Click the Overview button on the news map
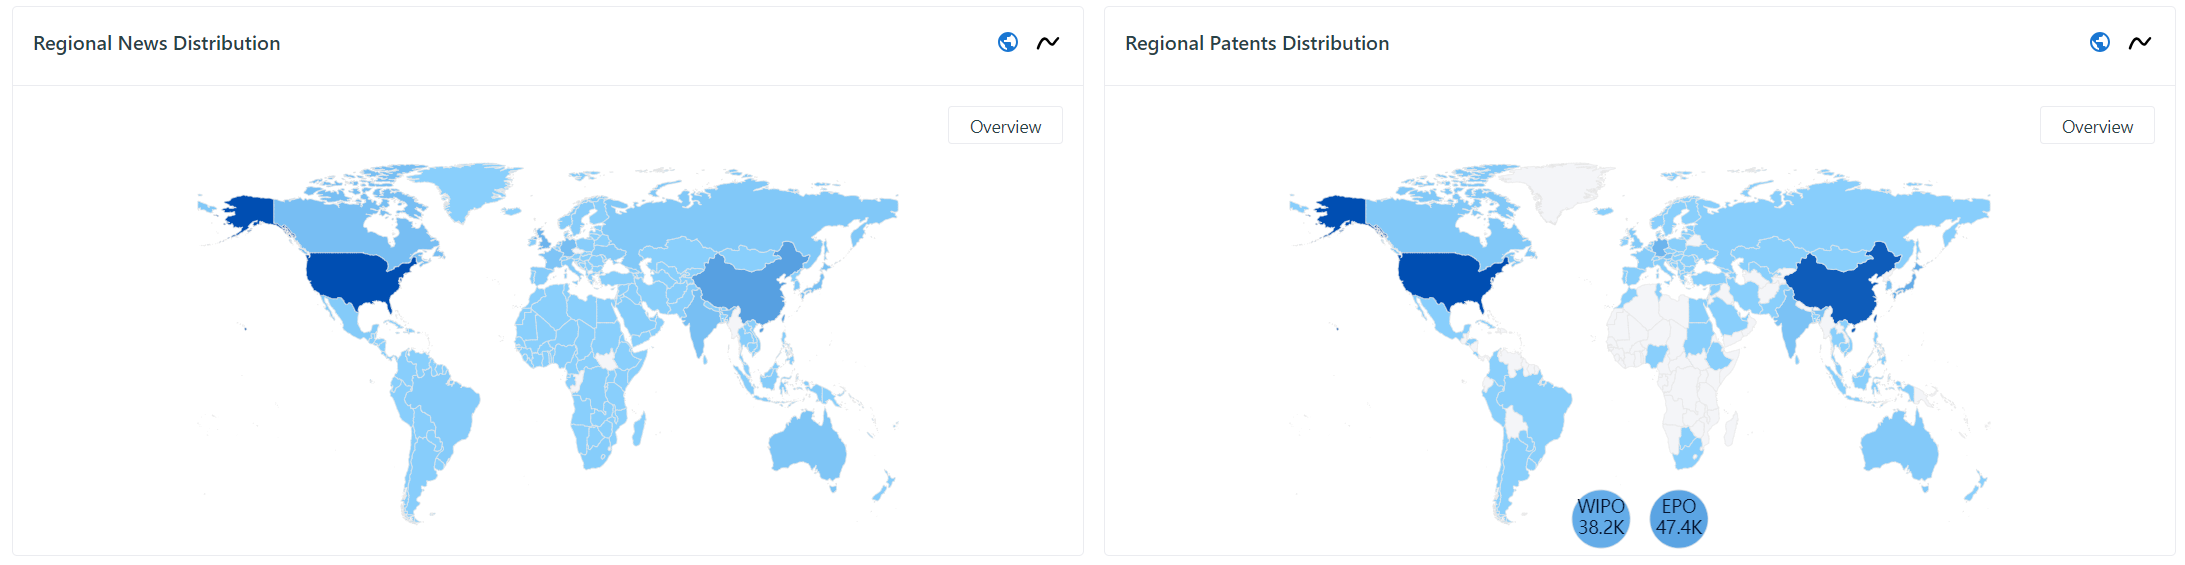Image resolution: width=2185 pixels, height=565 pixels. point(1005,126)
